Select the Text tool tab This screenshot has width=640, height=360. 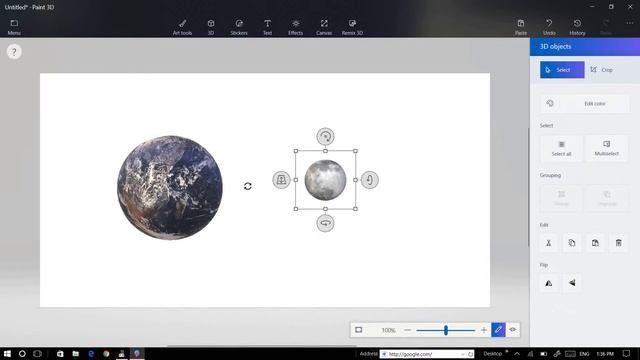267,27
